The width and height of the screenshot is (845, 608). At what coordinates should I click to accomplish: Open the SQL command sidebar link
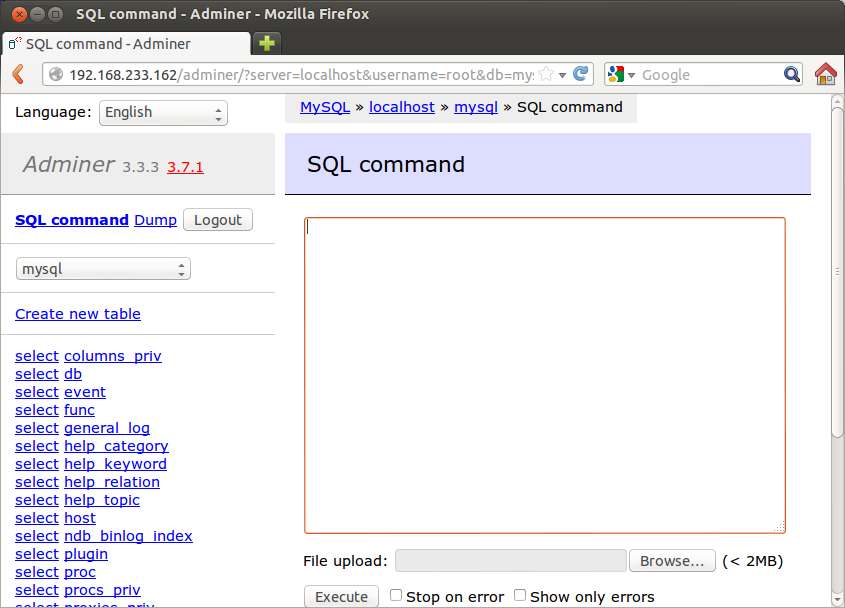(x=72, y=220)
